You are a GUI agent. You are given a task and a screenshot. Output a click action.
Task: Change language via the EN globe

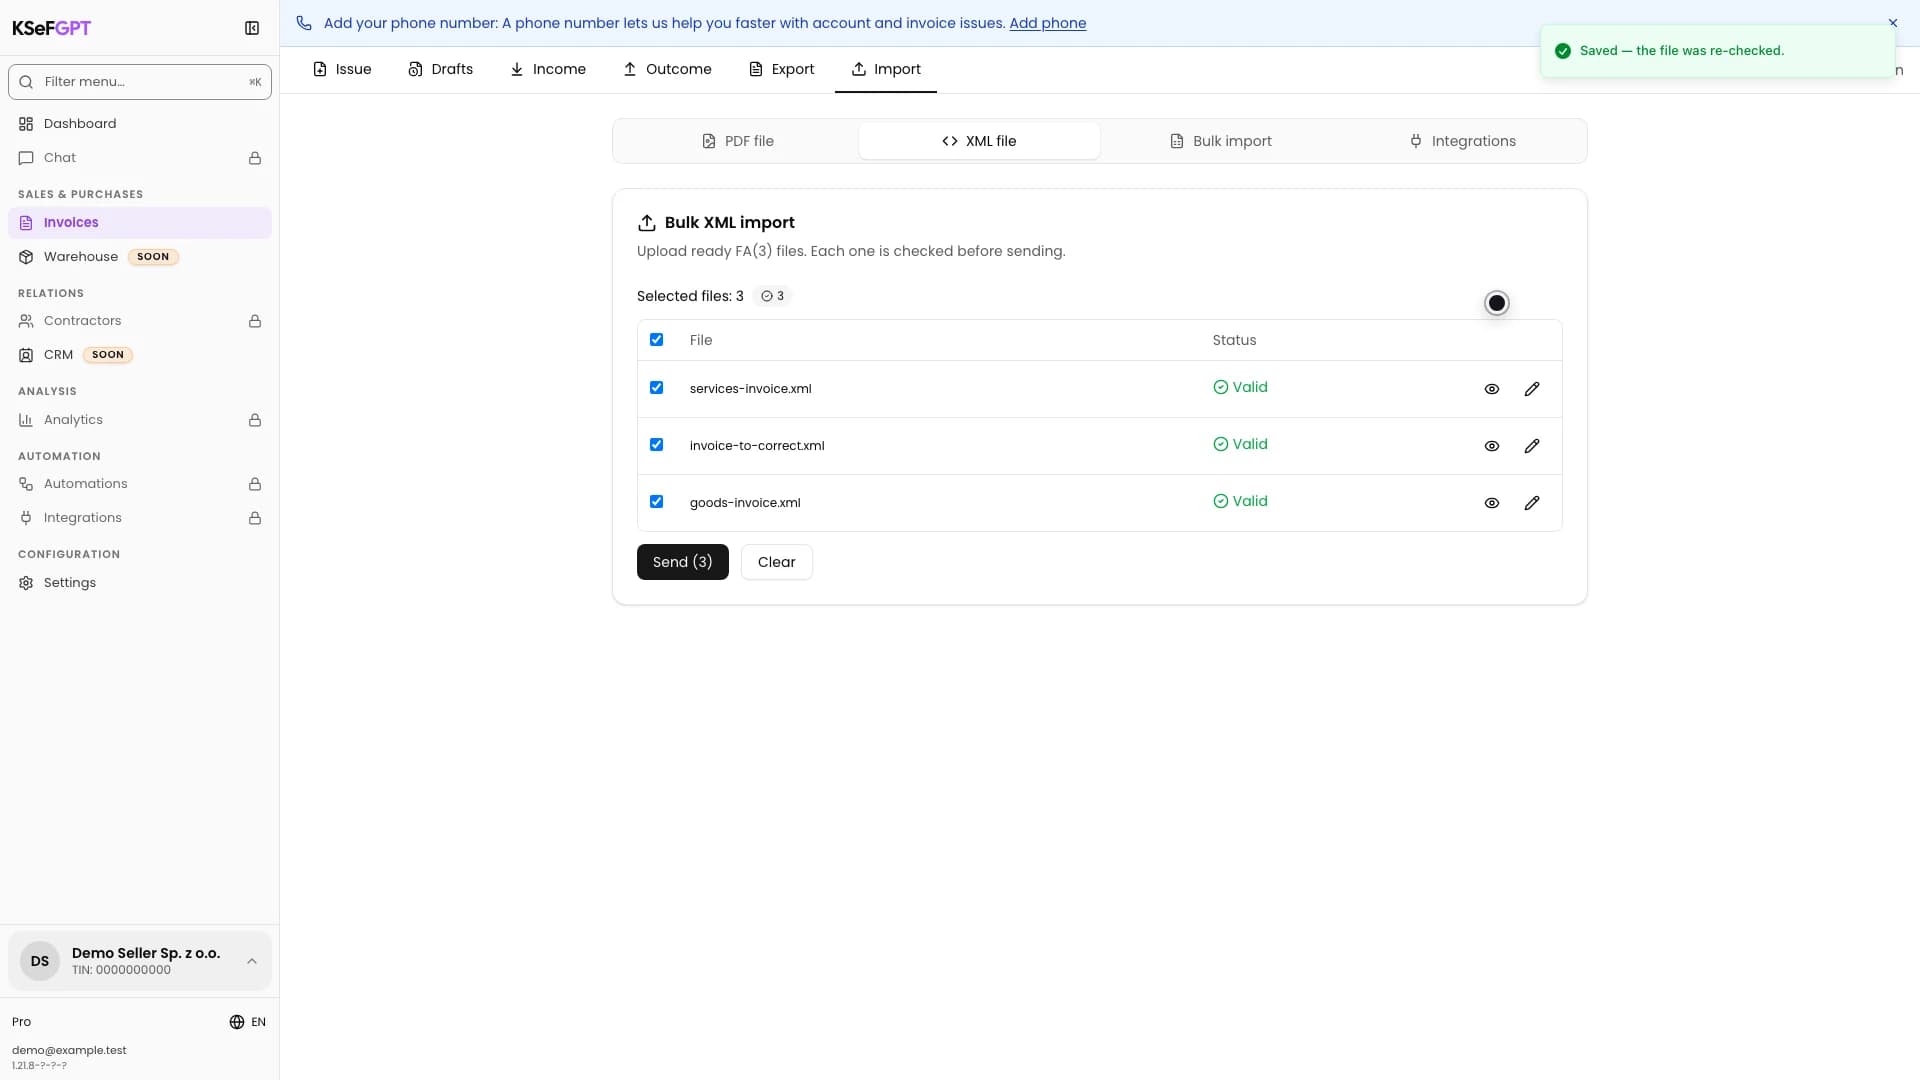(247, 1022)
